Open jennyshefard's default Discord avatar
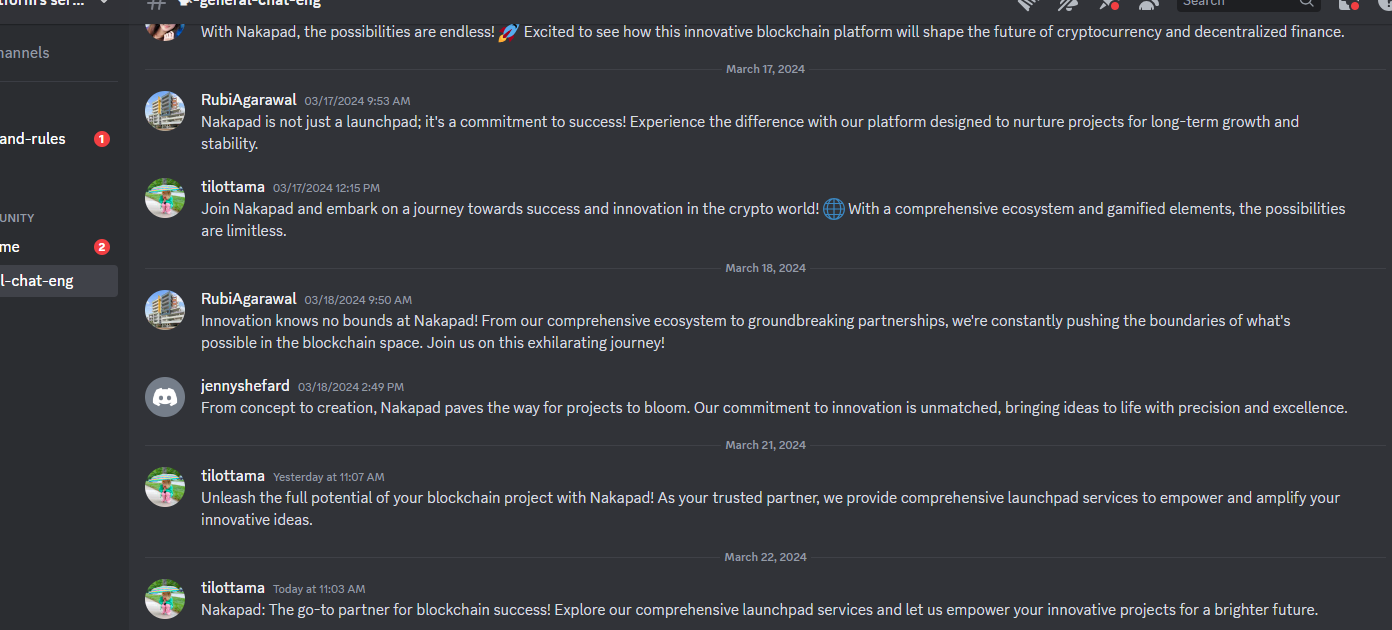Screen dimensions: 1392x630 [x=165, y=397]
